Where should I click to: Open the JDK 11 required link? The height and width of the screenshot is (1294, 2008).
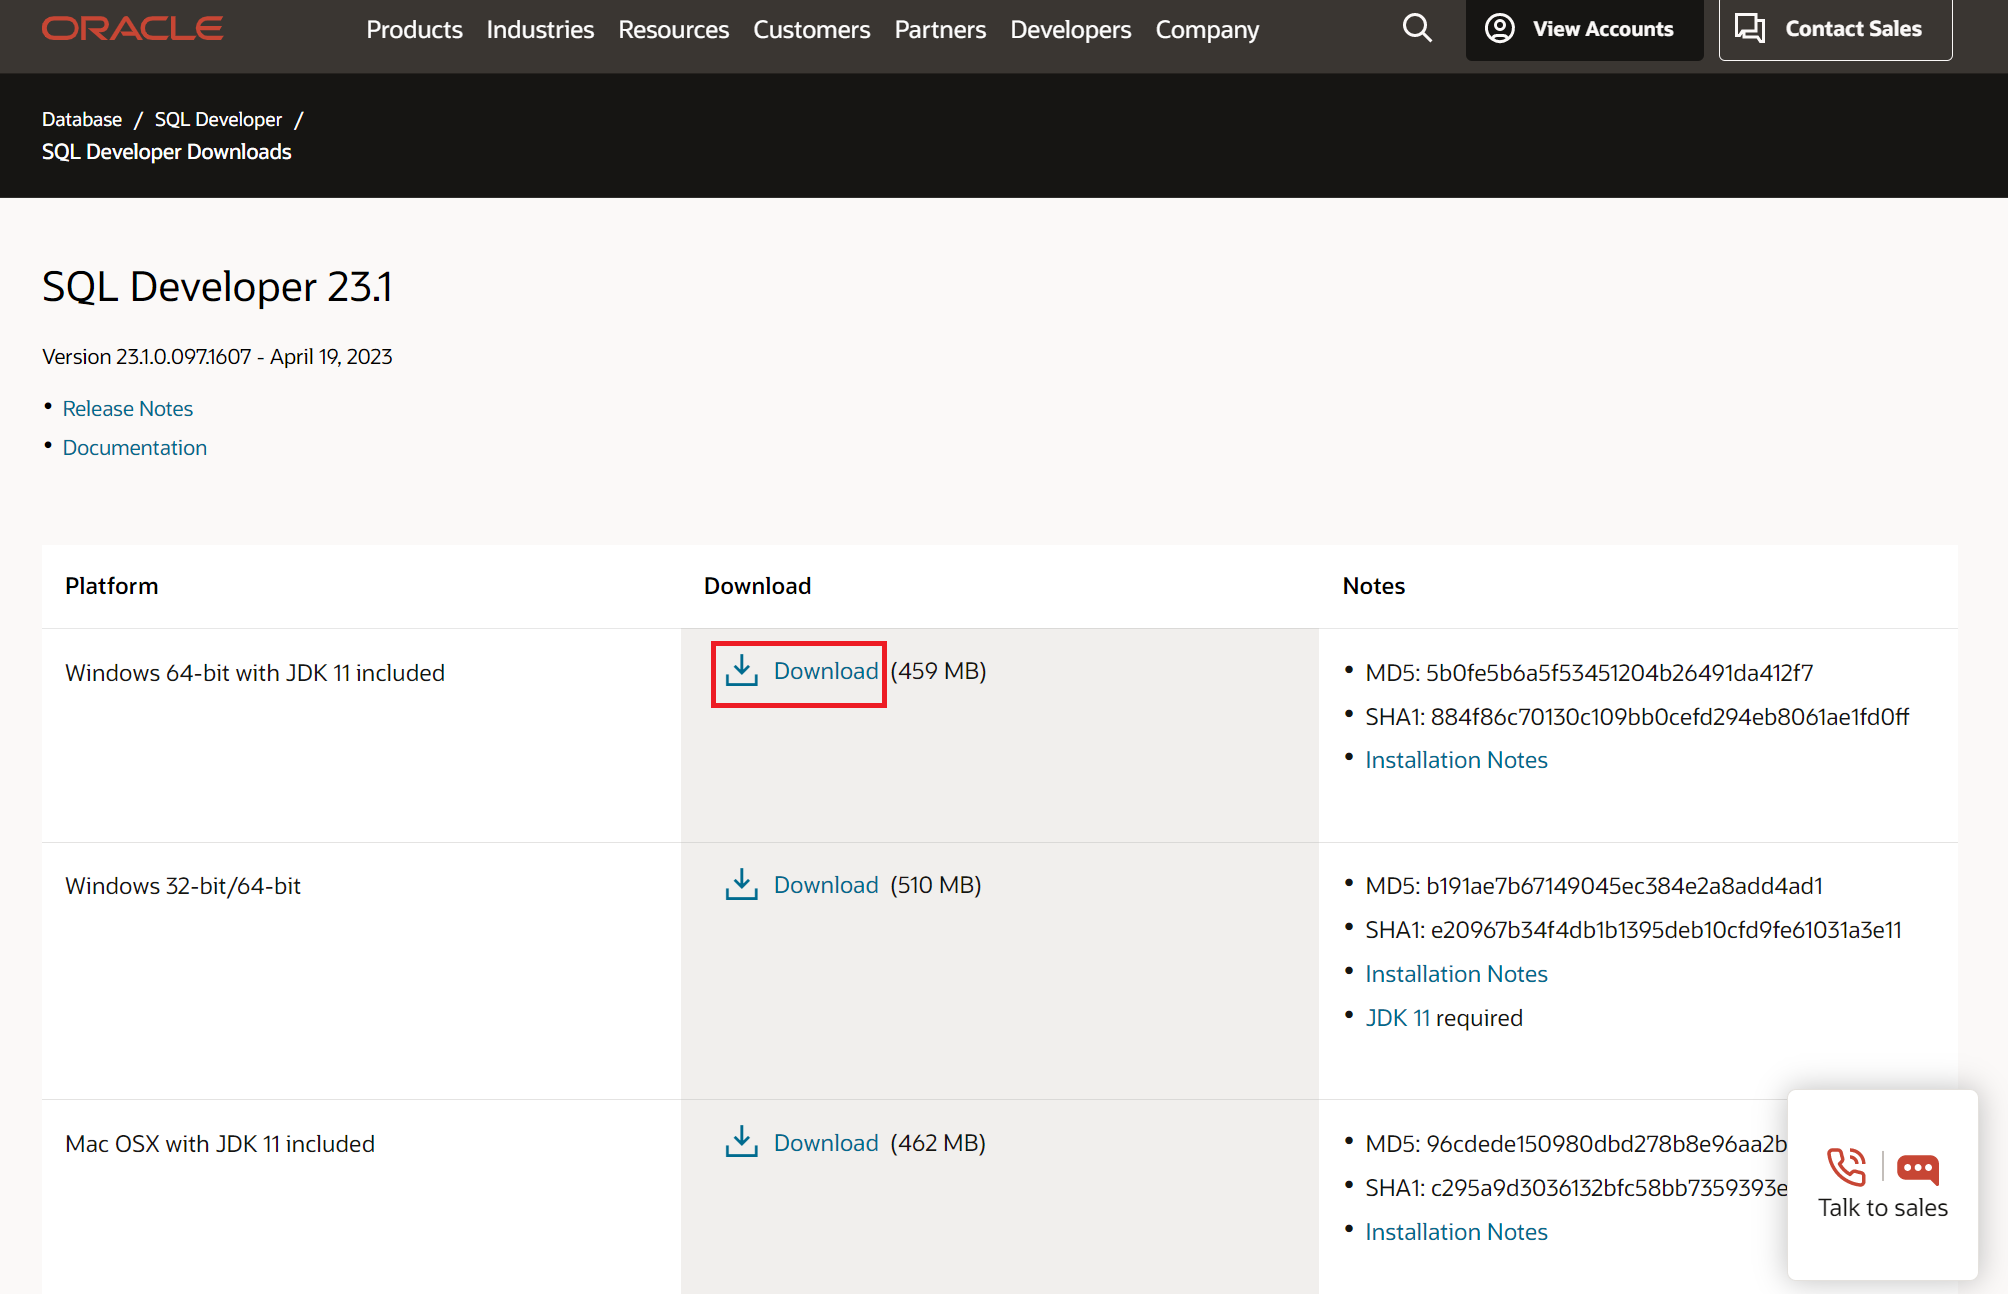coord(1397,1017)
